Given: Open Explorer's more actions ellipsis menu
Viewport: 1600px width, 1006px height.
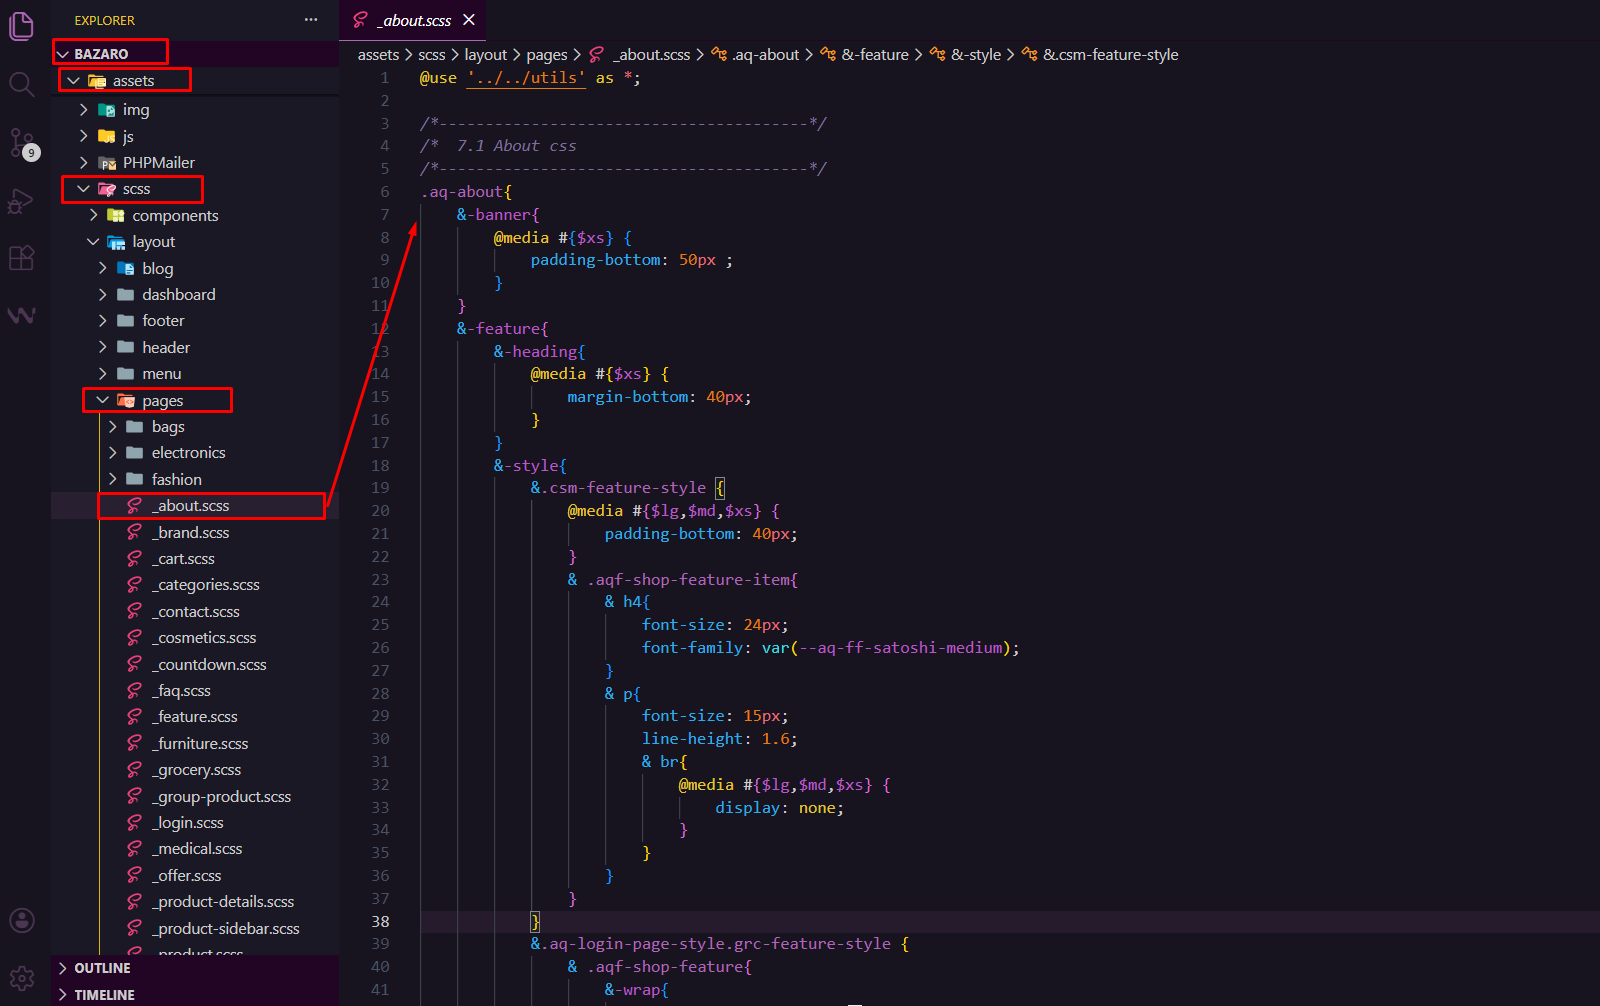Looking at the screenshot, I should (311, 20).
